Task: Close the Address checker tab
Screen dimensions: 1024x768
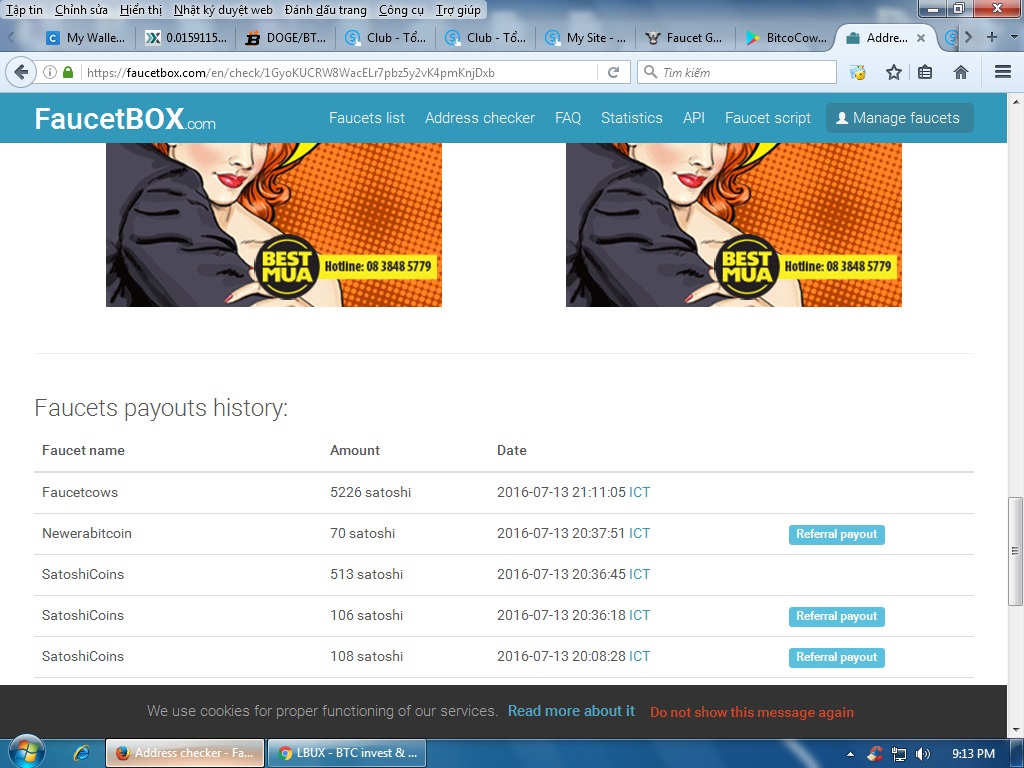Action: point(921,38)
